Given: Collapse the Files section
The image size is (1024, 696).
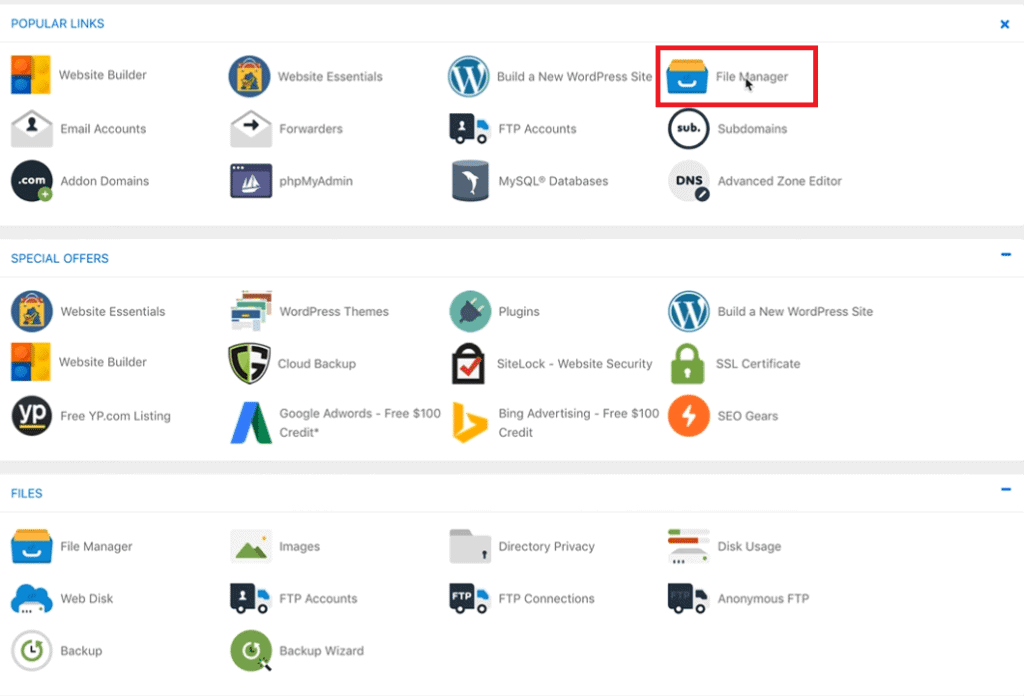Looking at the screenshot, I should click(1006, 489).
